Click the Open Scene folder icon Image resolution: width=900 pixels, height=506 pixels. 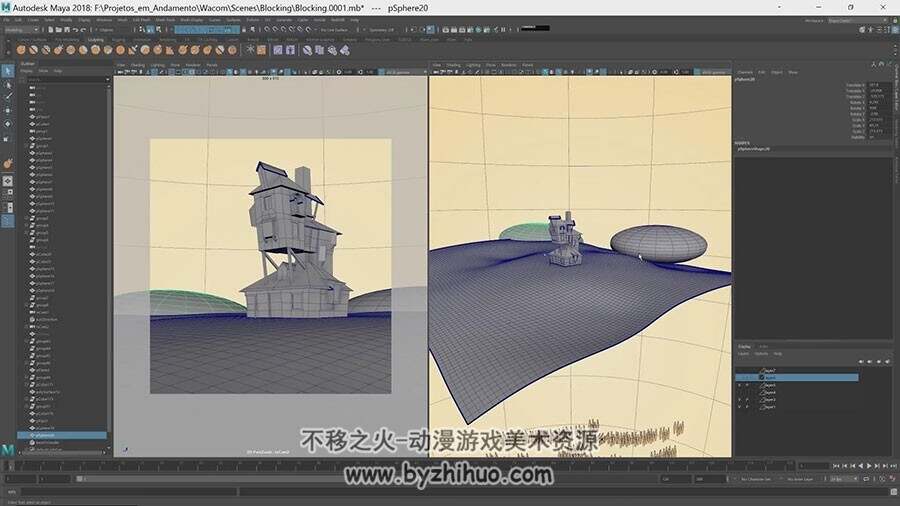[59, 30]
